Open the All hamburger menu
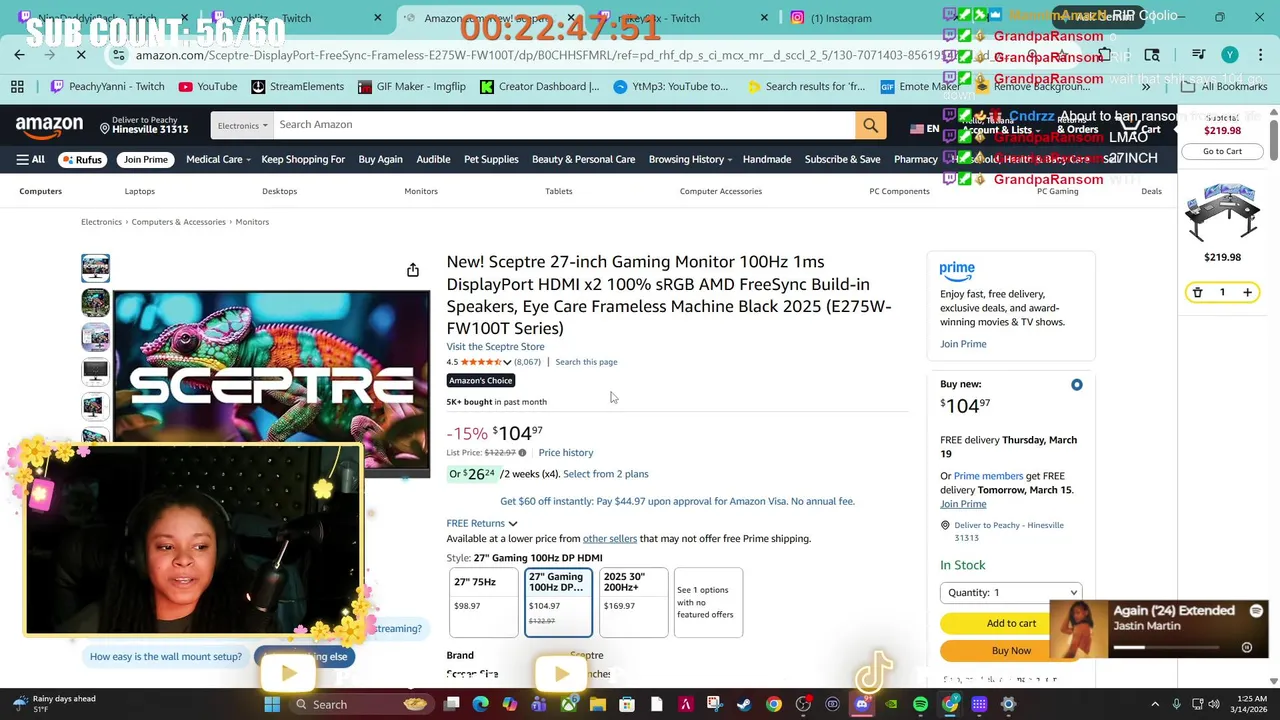Viewport: 1280px width, 720px height. point(30,159)
